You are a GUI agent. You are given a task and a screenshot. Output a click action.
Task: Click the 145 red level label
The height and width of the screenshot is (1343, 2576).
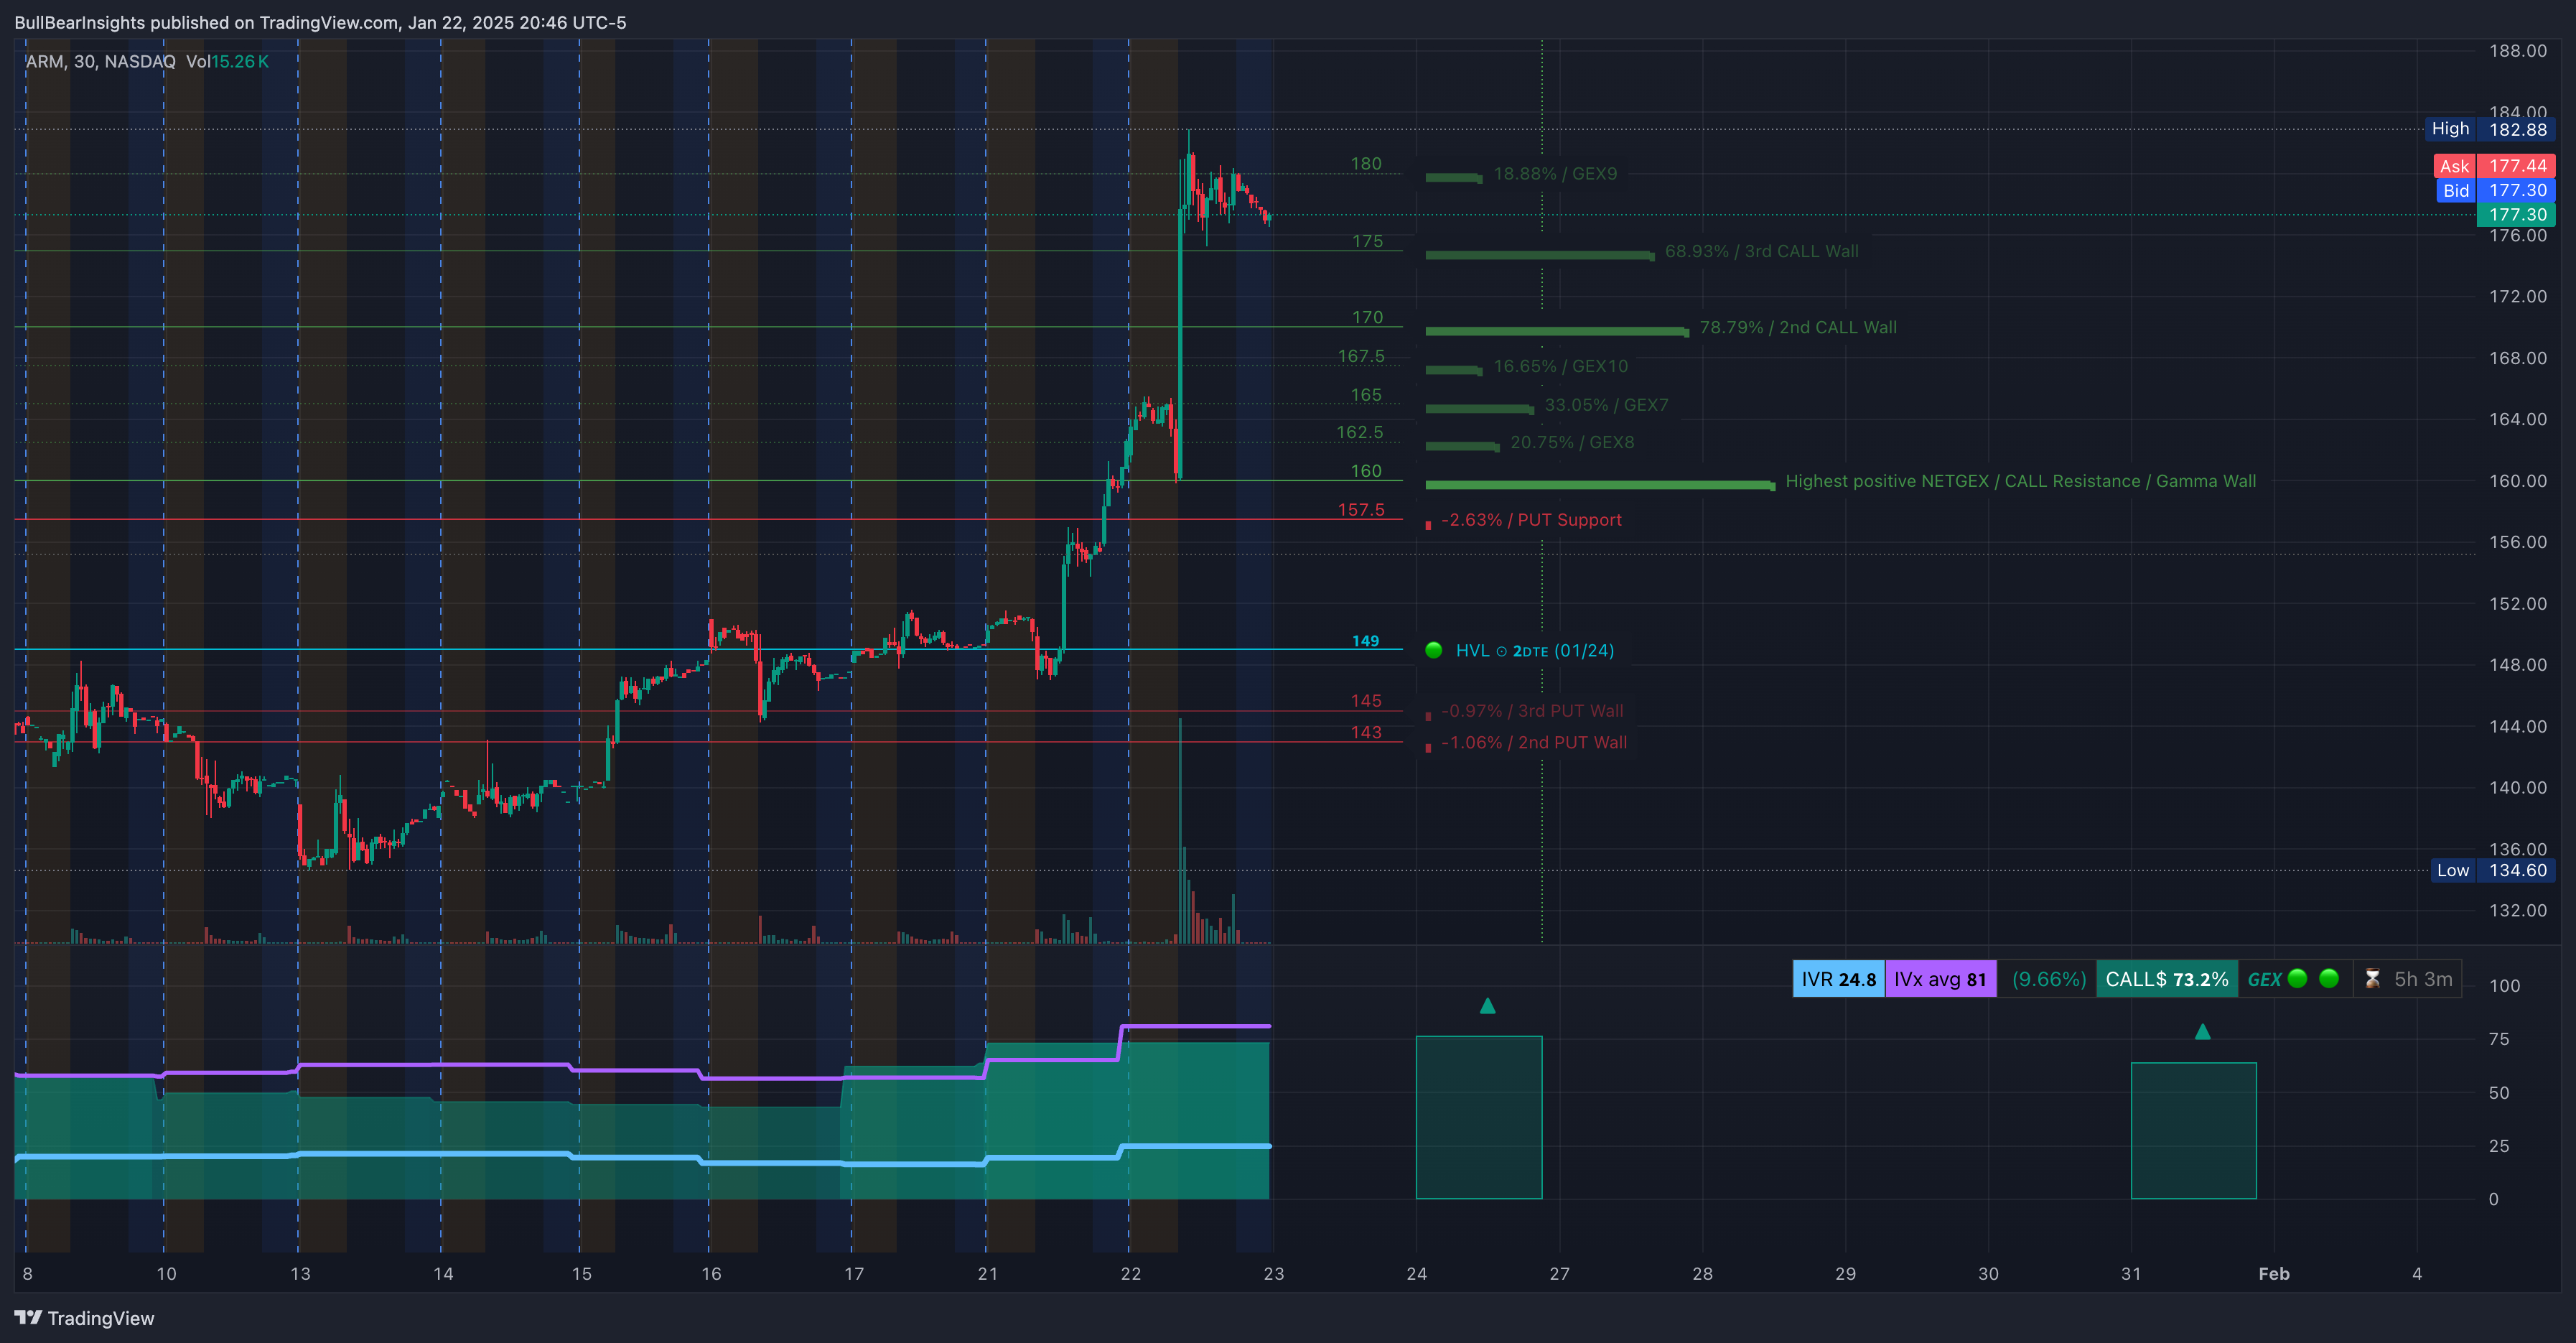tap(1366, 701)
